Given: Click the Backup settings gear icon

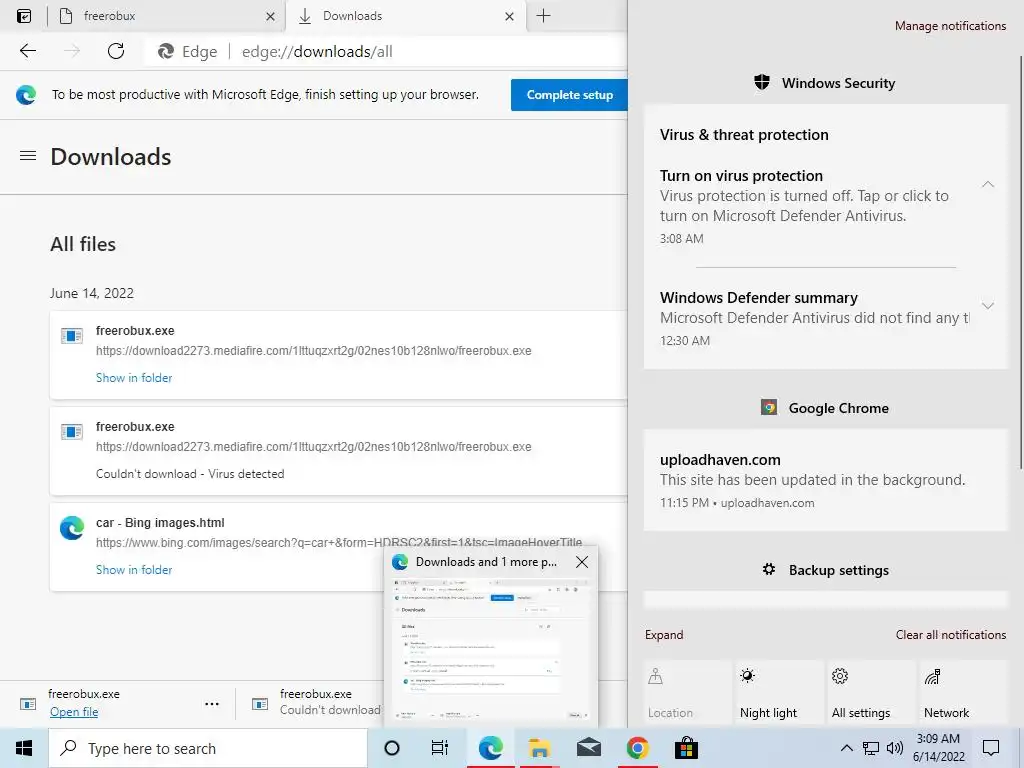Looking at the screenshot, I should (769, 569).
